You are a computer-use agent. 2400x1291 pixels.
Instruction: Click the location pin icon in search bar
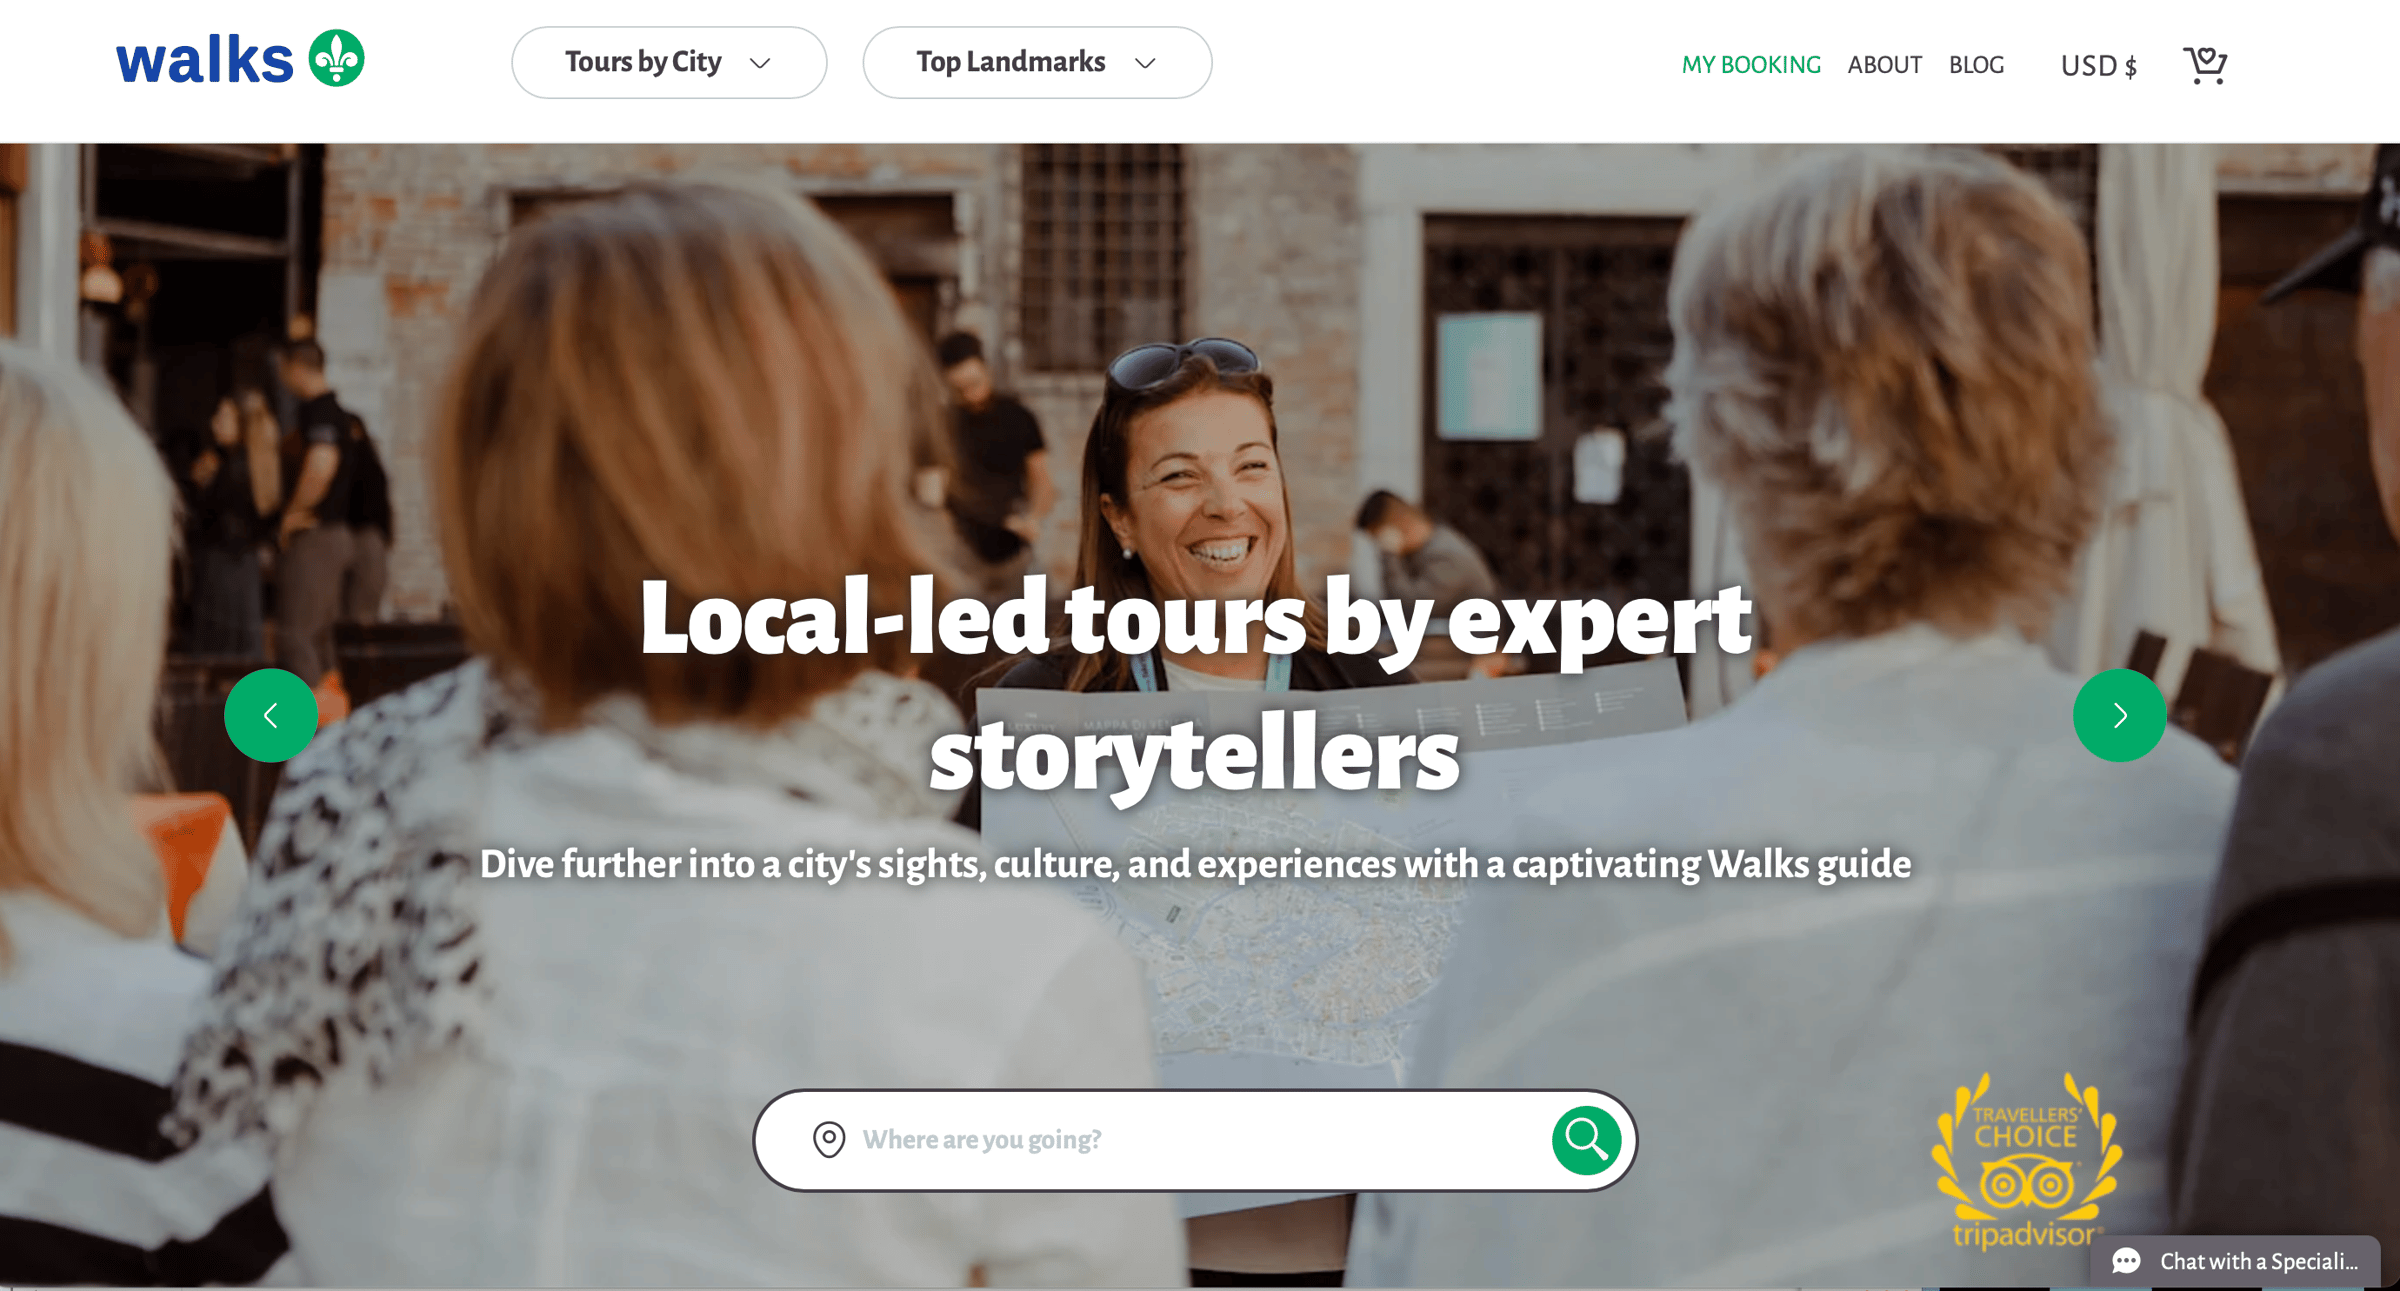tap(829, 1139)
